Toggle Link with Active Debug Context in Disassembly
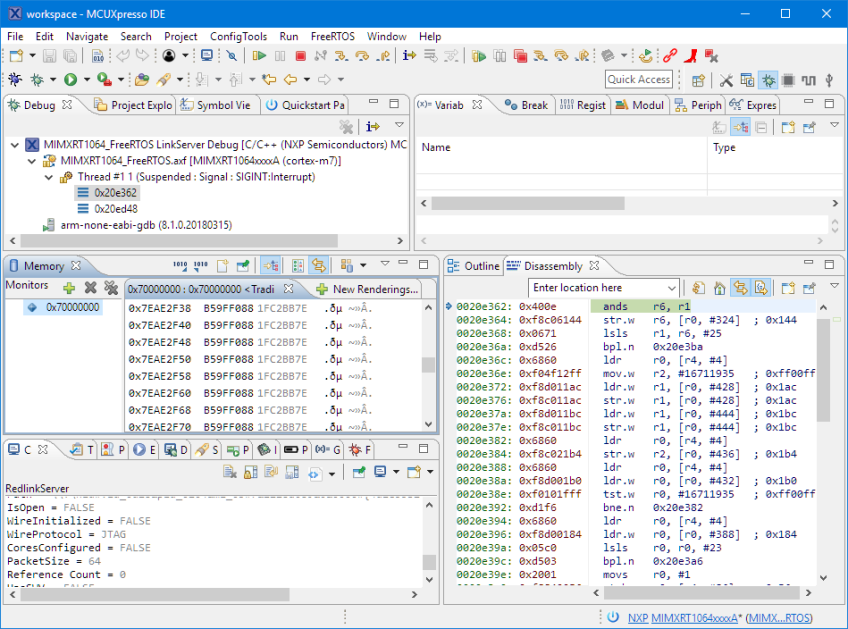The width and height of the screenshot is (848, 629). [740, 288]
